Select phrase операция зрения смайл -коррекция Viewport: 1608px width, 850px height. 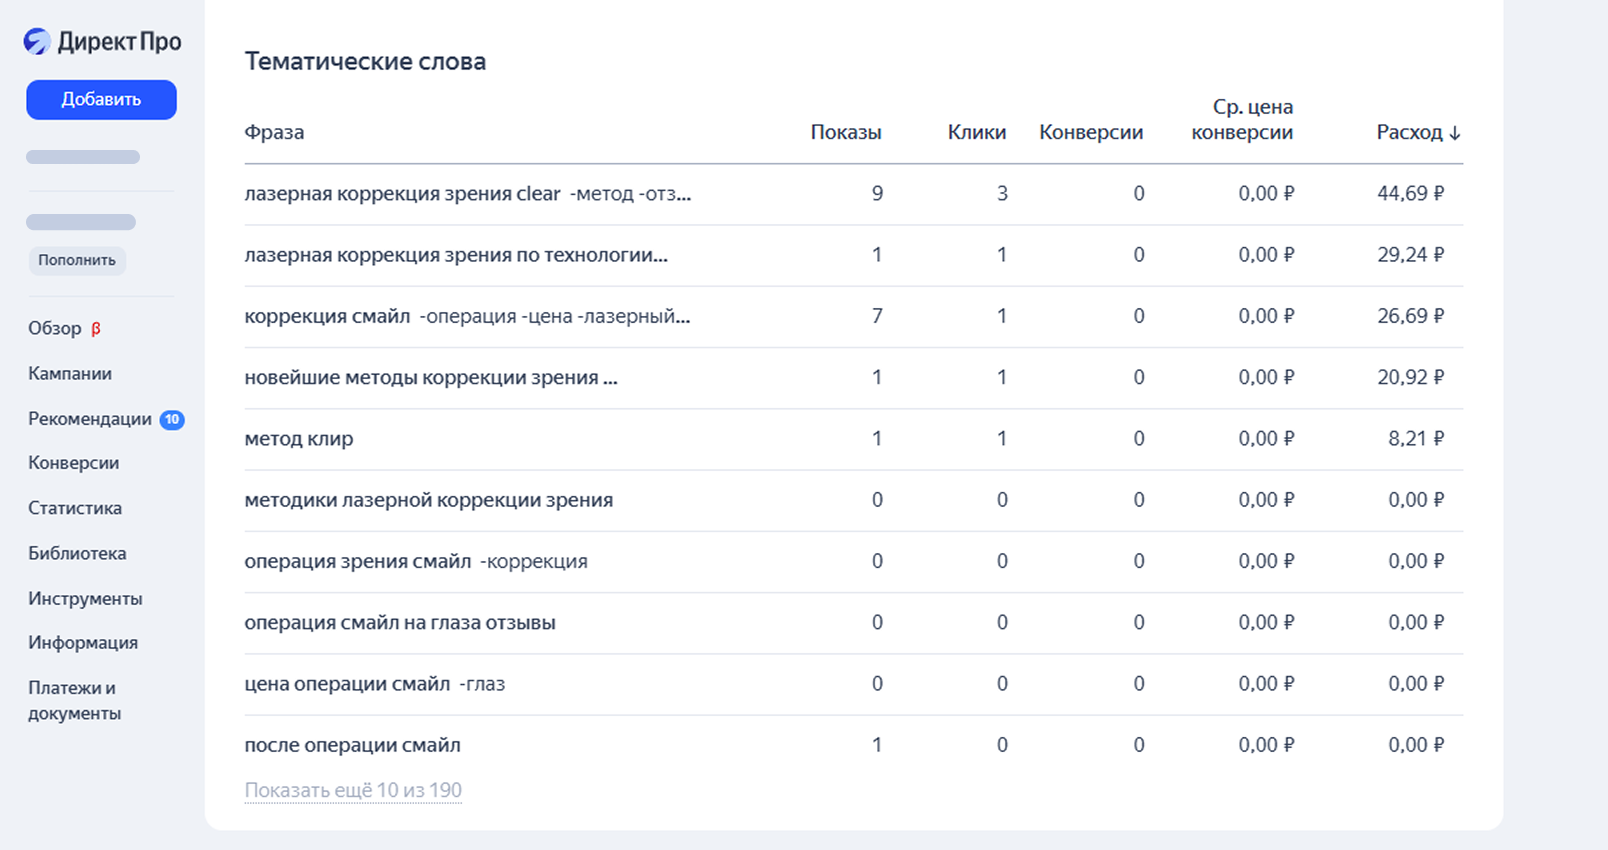coord(416,561)
